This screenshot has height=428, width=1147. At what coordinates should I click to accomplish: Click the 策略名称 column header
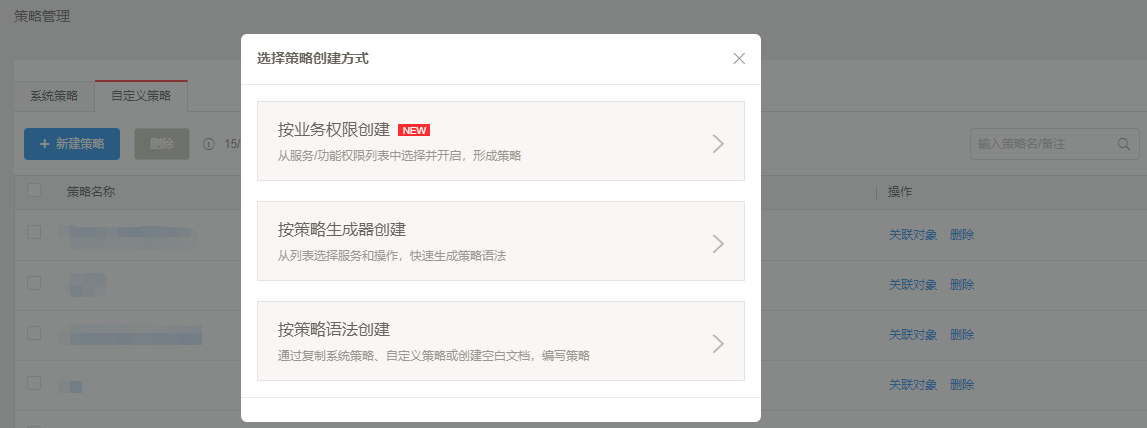91,191
